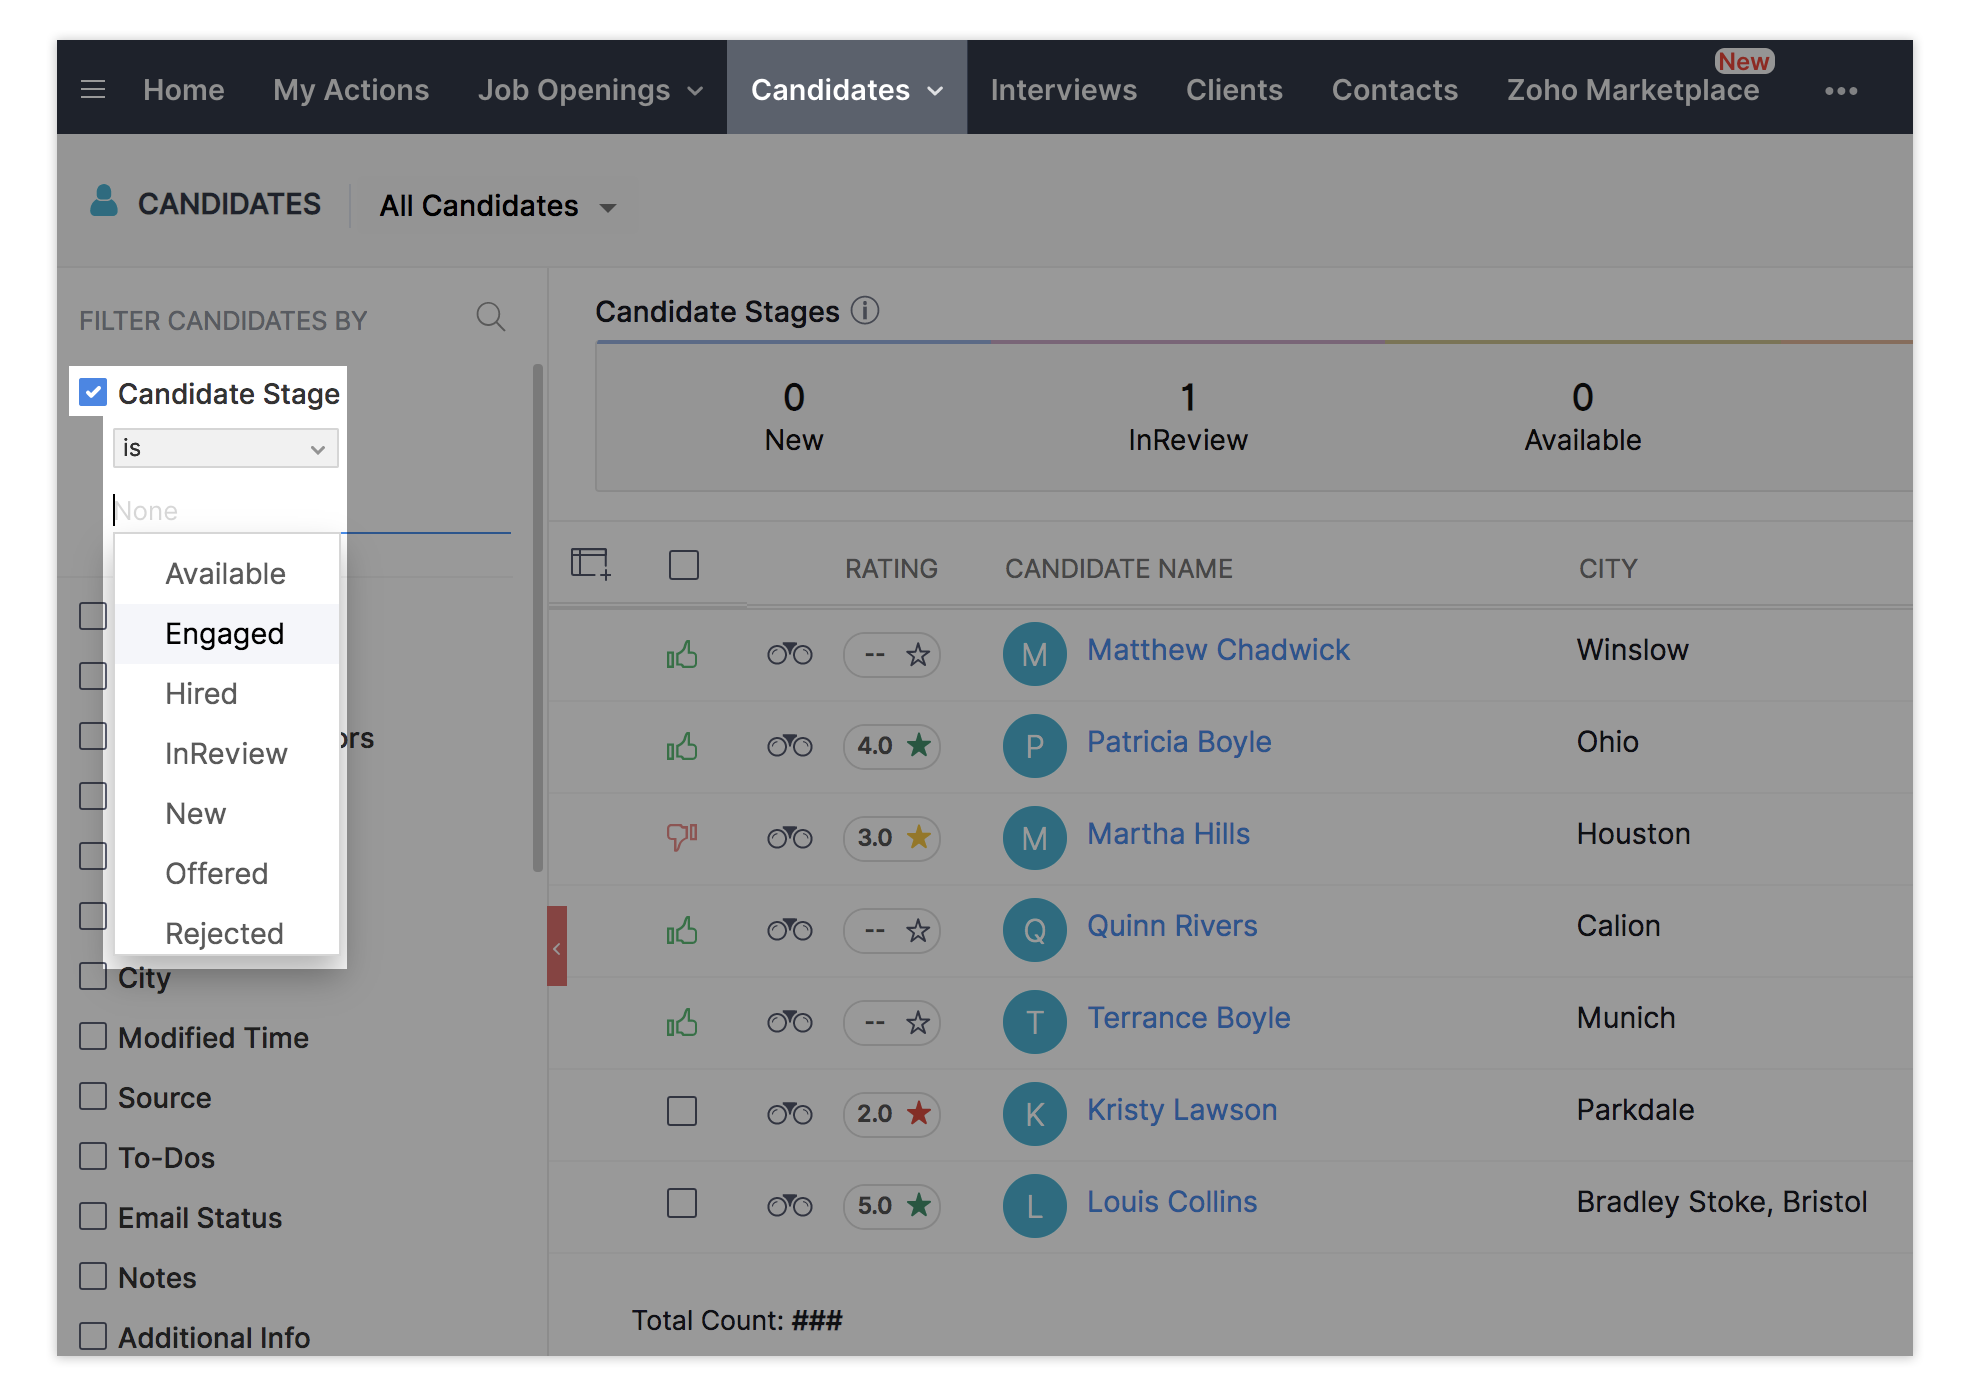
Task: Click star rating for Matthew Chadwick
Action: click(x=917, y=656)
